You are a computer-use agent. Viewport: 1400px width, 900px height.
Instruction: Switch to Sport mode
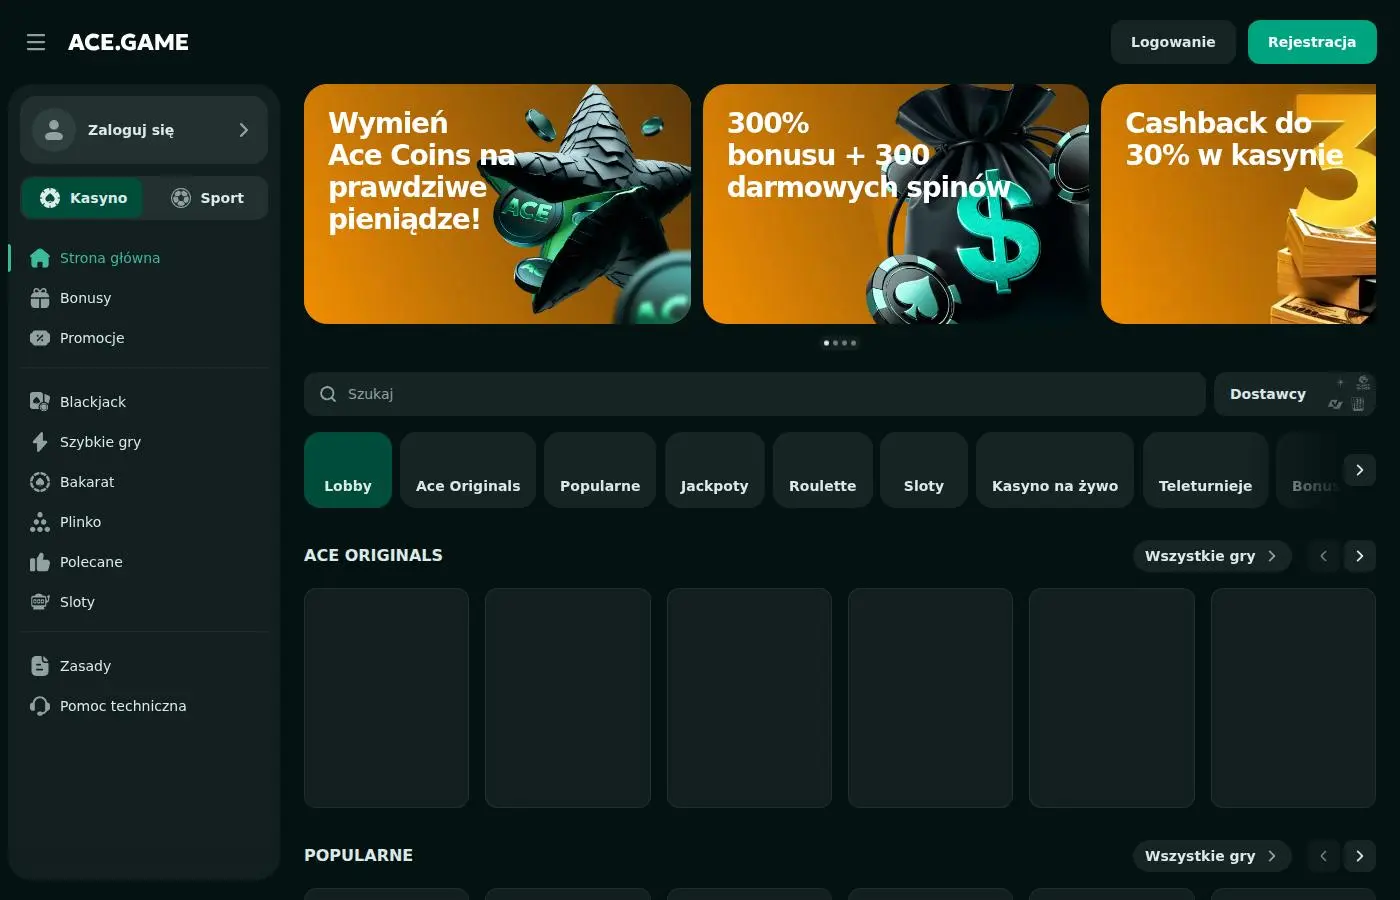tap(206, 198)
